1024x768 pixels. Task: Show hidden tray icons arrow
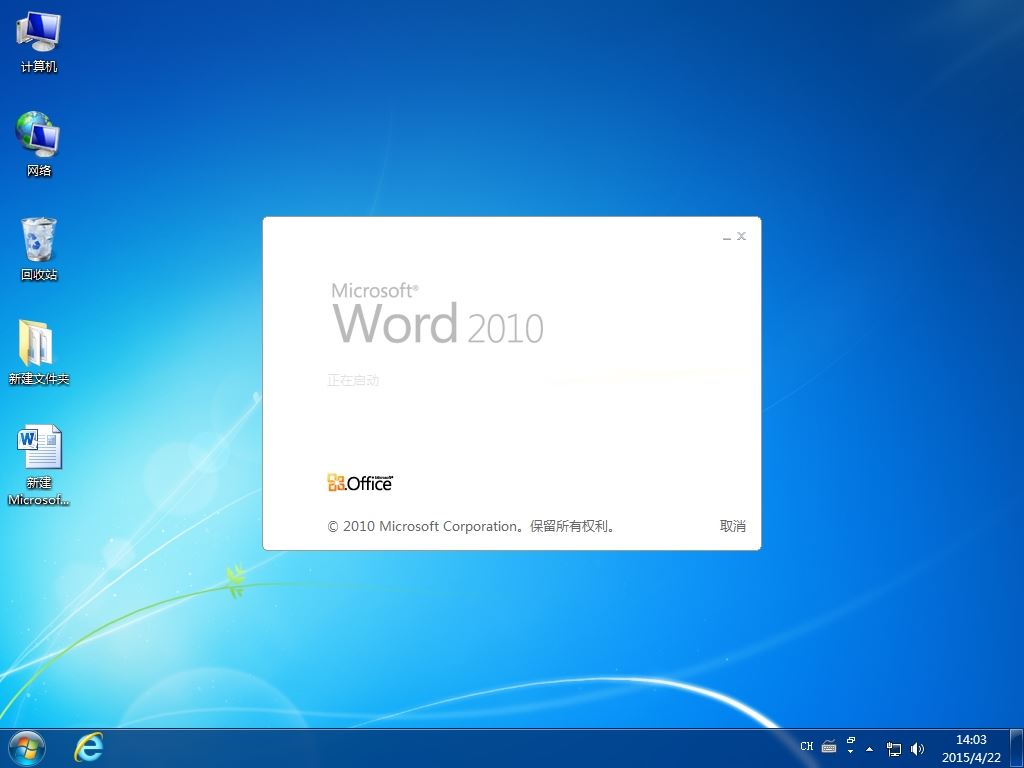[869, 748]
